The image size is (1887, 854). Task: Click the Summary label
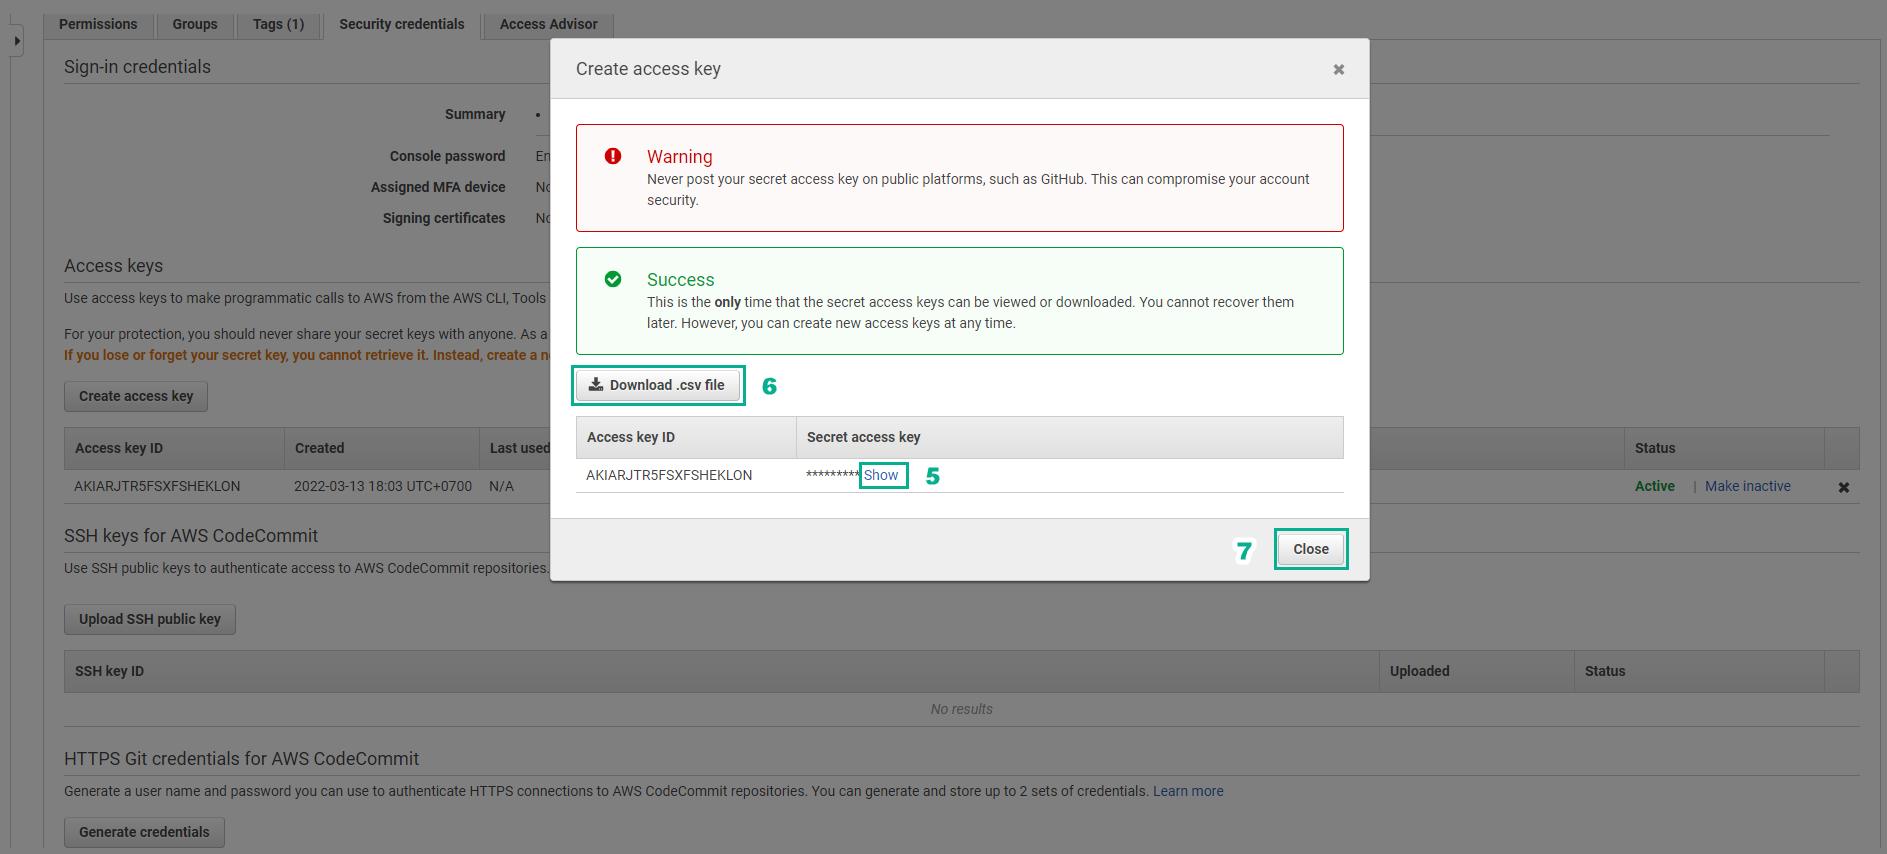[x=475, y=114]
